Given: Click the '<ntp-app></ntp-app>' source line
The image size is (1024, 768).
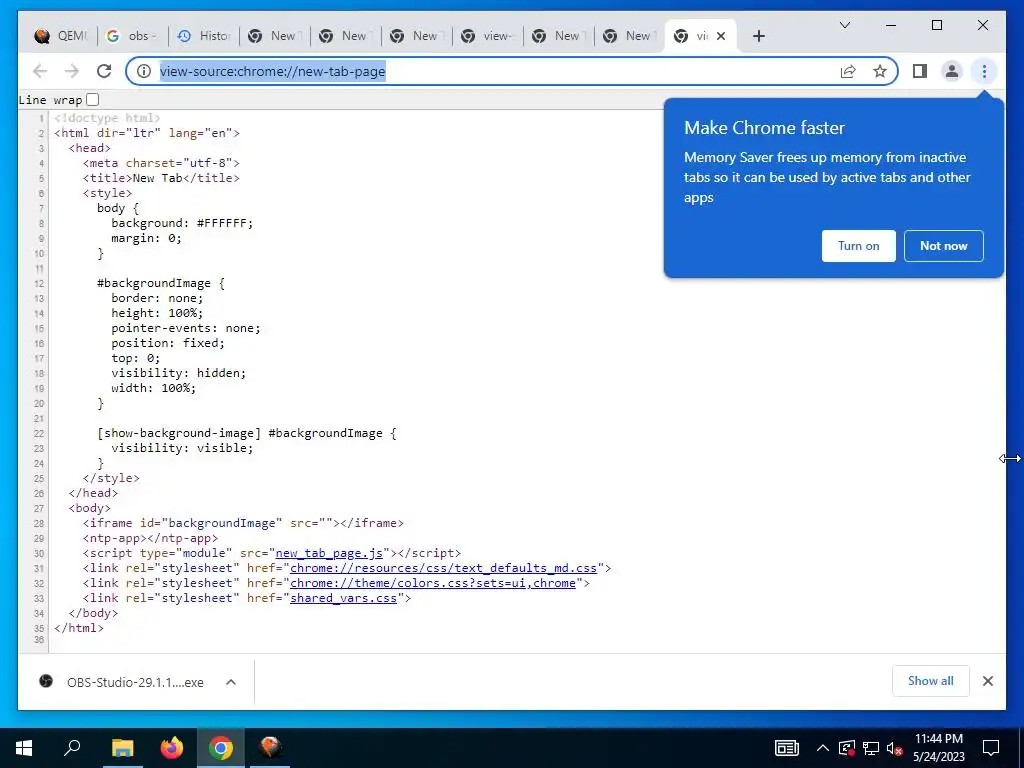Looking at the screenshot, I should click(x=150, y=538).
